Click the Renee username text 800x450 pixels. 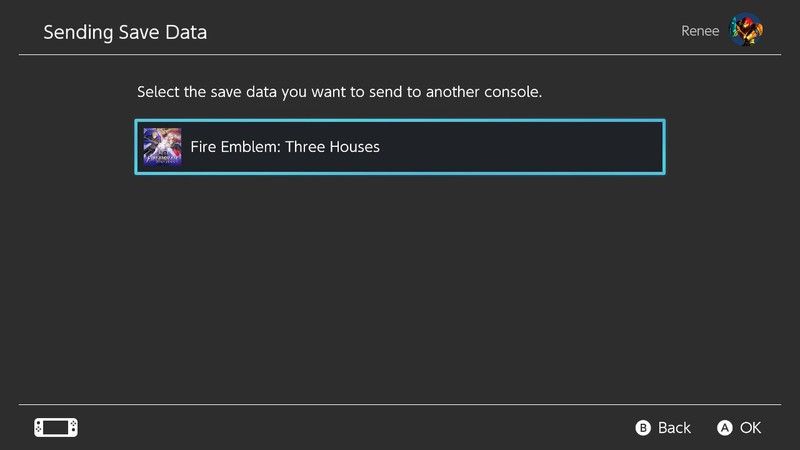[x=698, y=31]
